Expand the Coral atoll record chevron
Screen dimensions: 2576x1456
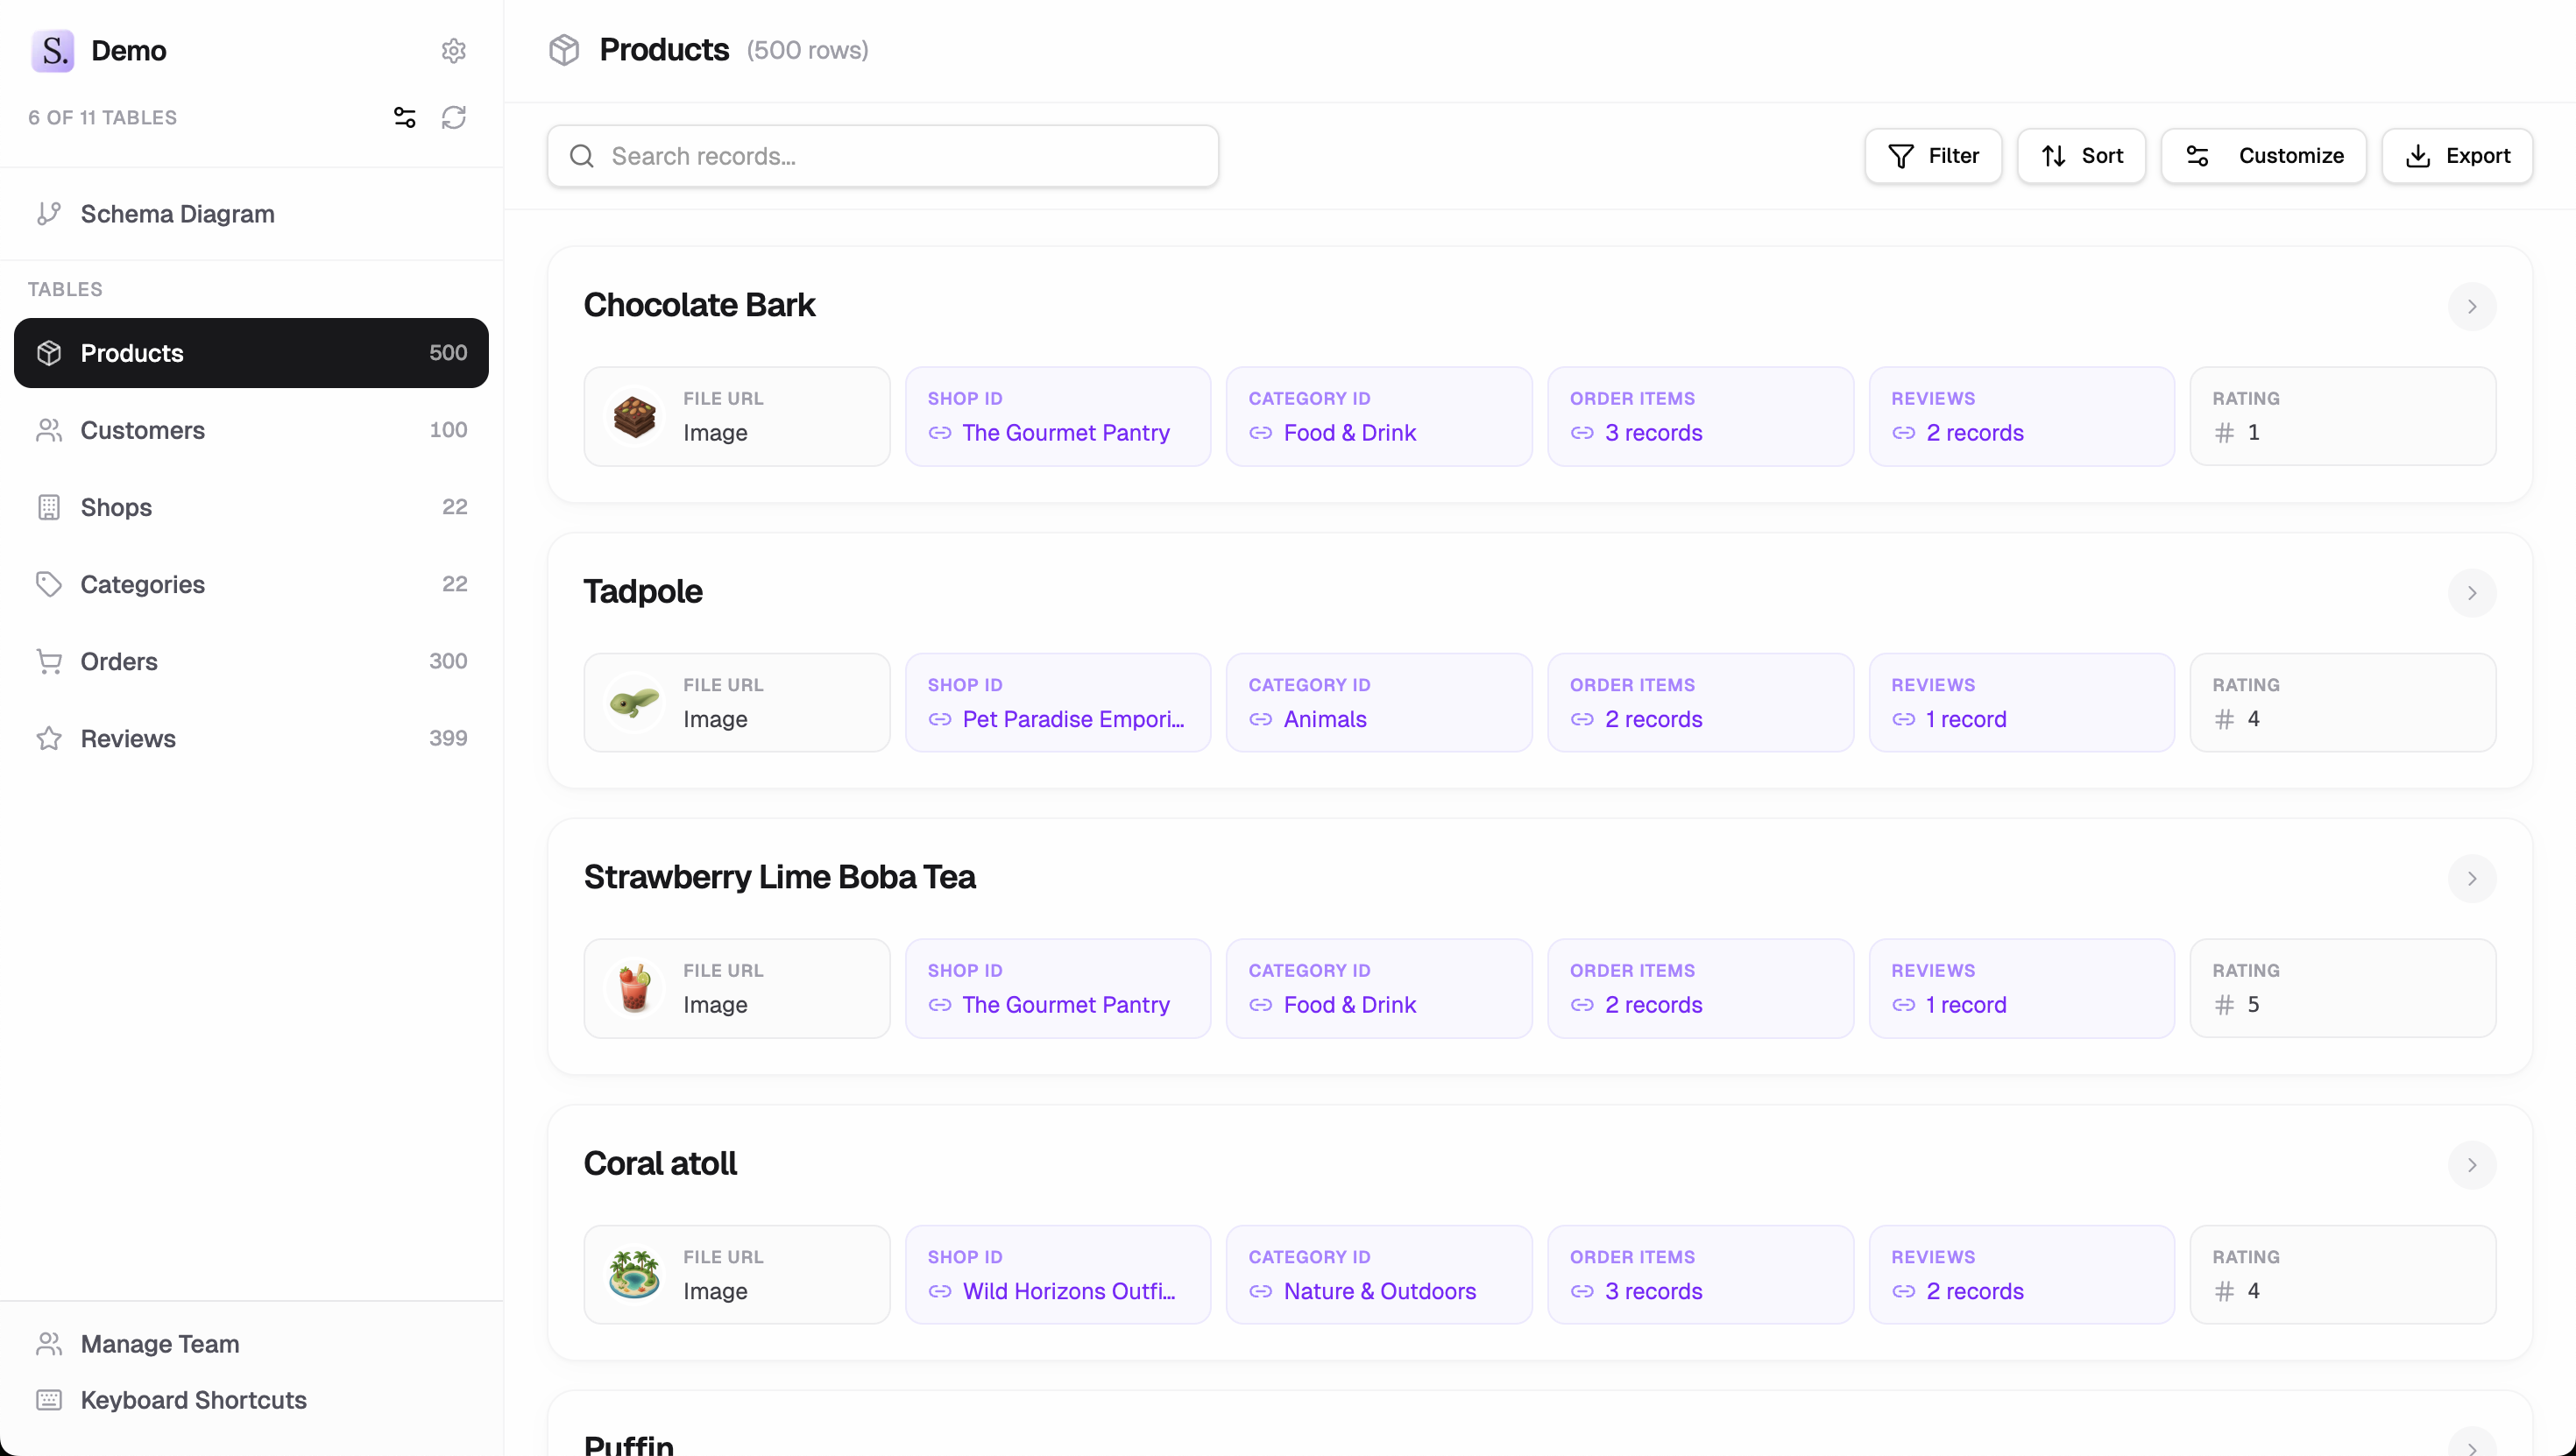pyautogui.click(x=2471, y=1164)
